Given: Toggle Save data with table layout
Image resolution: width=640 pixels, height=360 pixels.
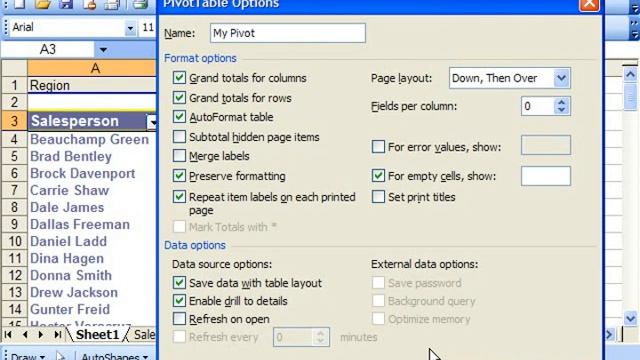Looking at the screenshot, I should coord(179,282).
